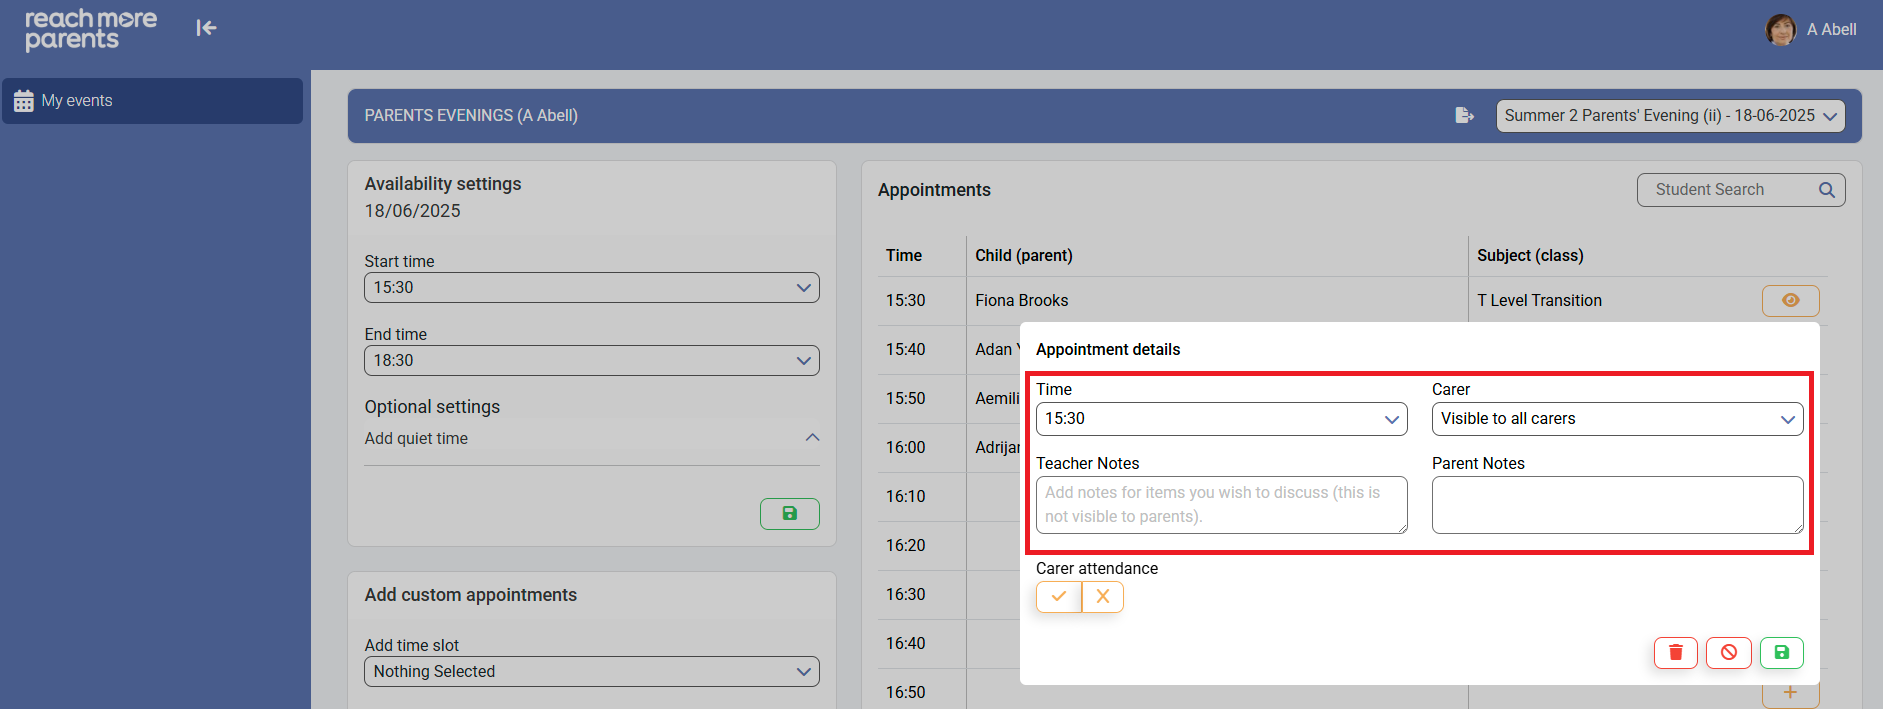Open the Start time dropdown

pyautogui.click(x=591, y=288)
